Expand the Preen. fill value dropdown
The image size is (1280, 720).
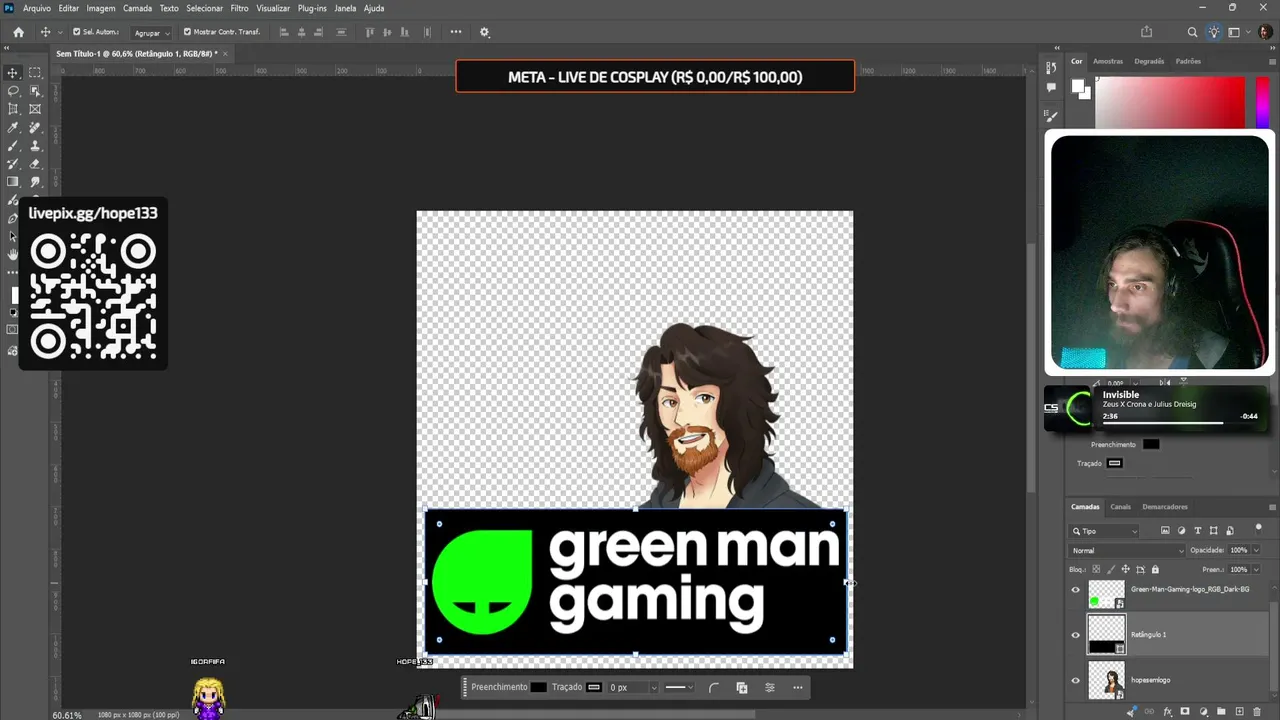[x=1255, y=569]
